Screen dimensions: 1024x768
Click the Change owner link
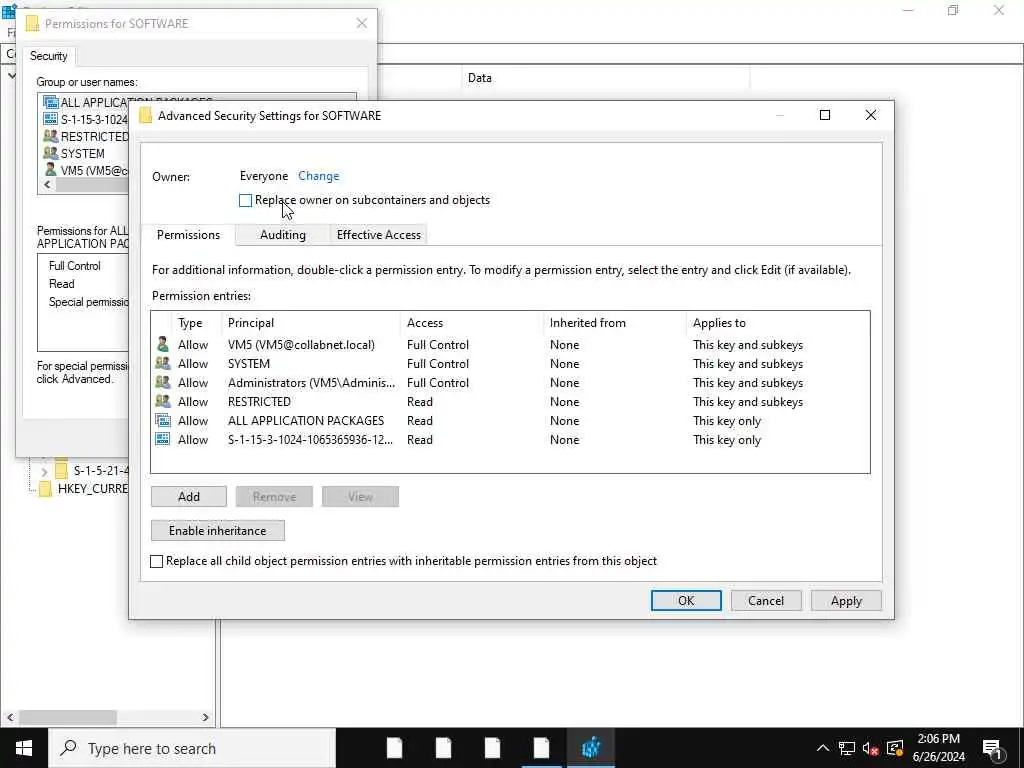tap(319, 176)
